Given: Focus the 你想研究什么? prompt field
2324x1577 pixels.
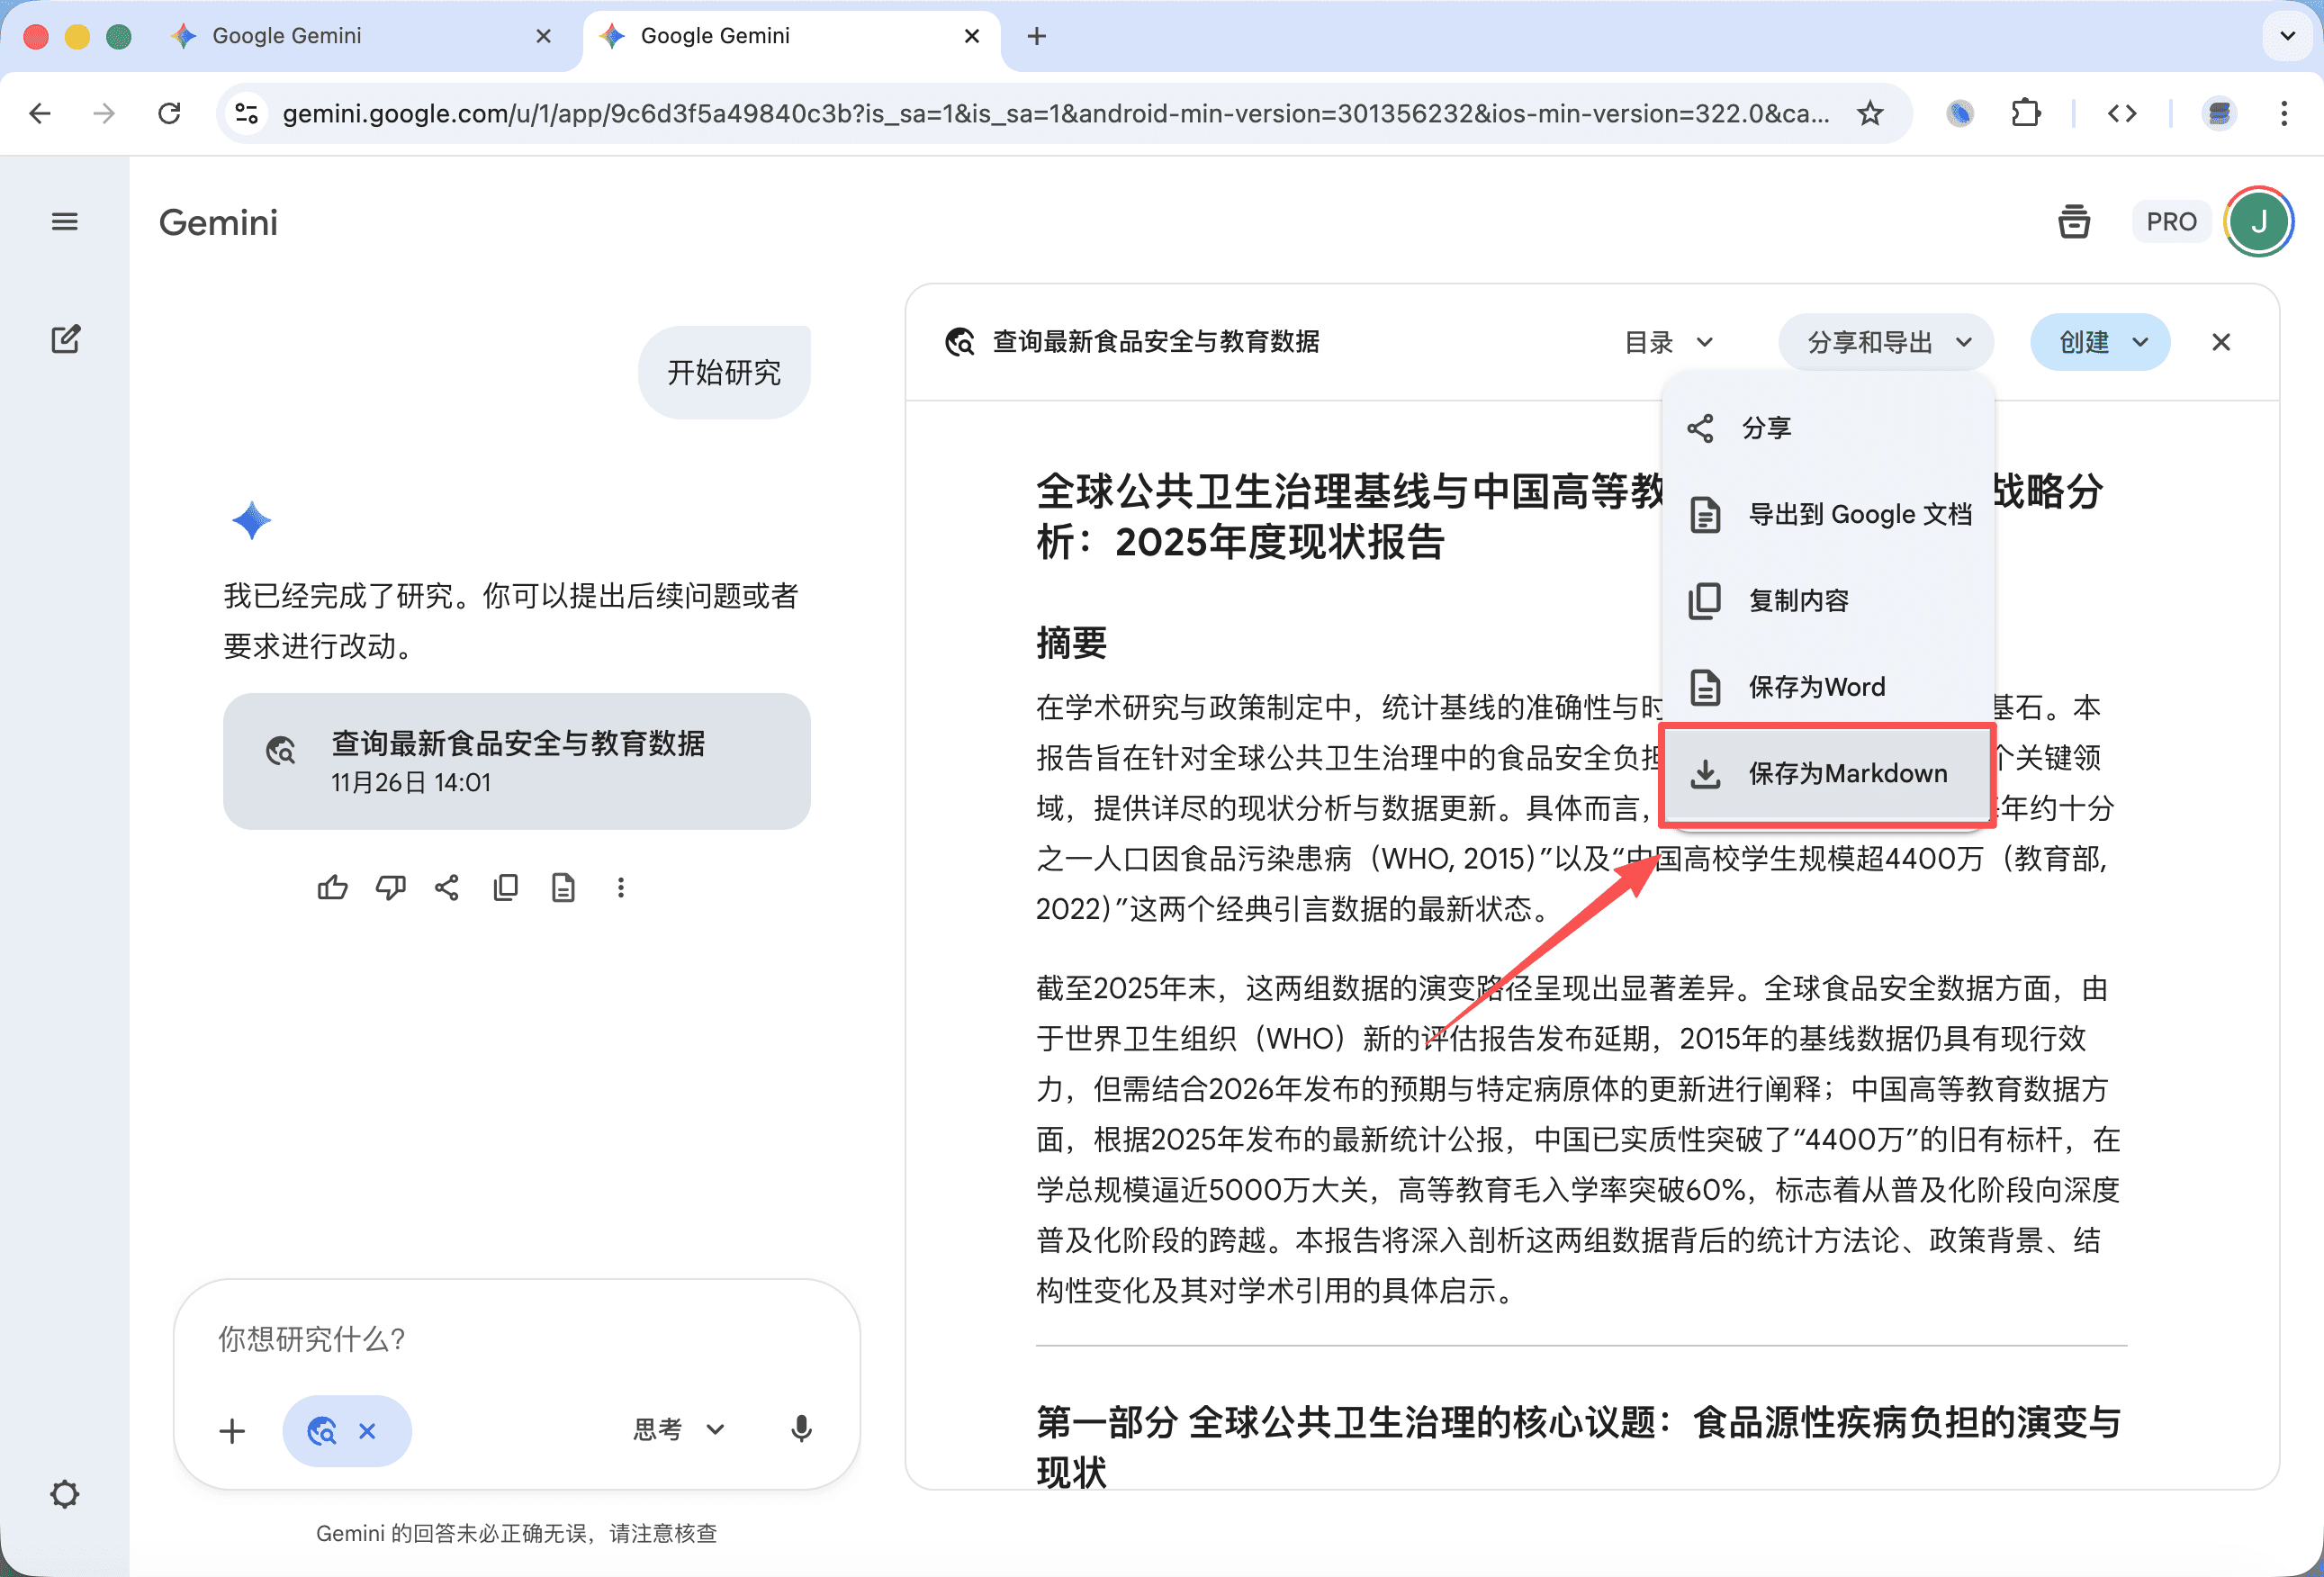Looking at the screenshot, I should click(x=500, y=1339).
